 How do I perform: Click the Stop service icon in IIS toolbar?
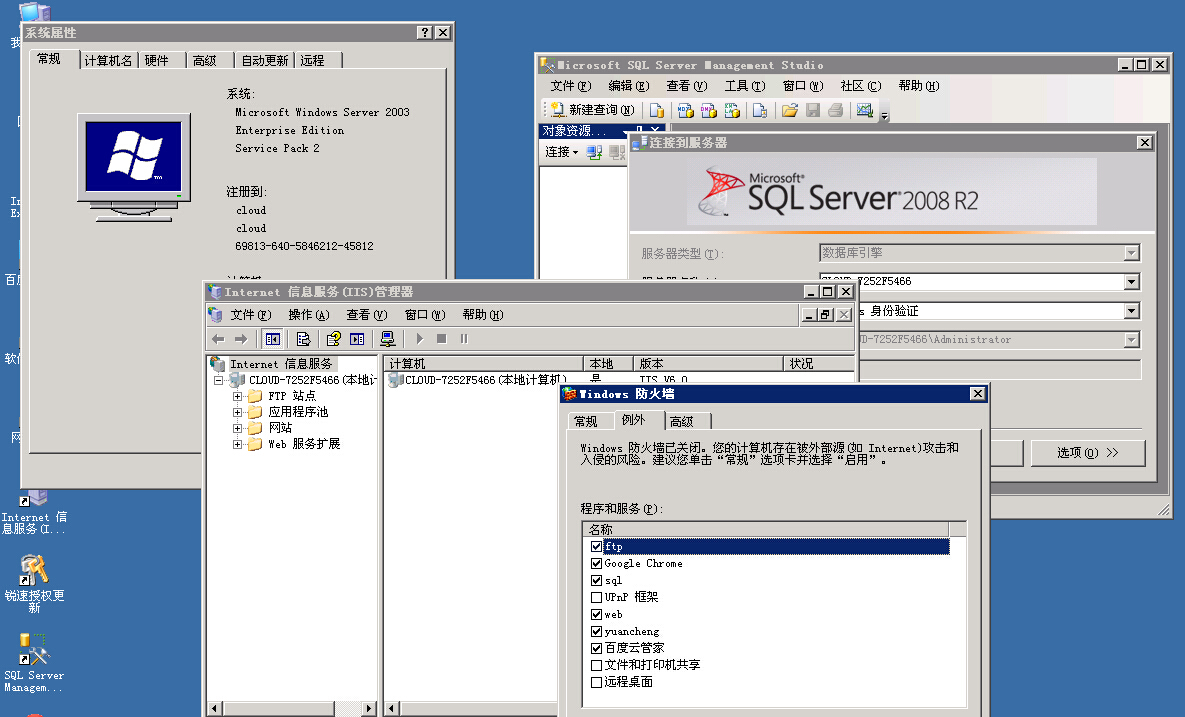point(442,339)
